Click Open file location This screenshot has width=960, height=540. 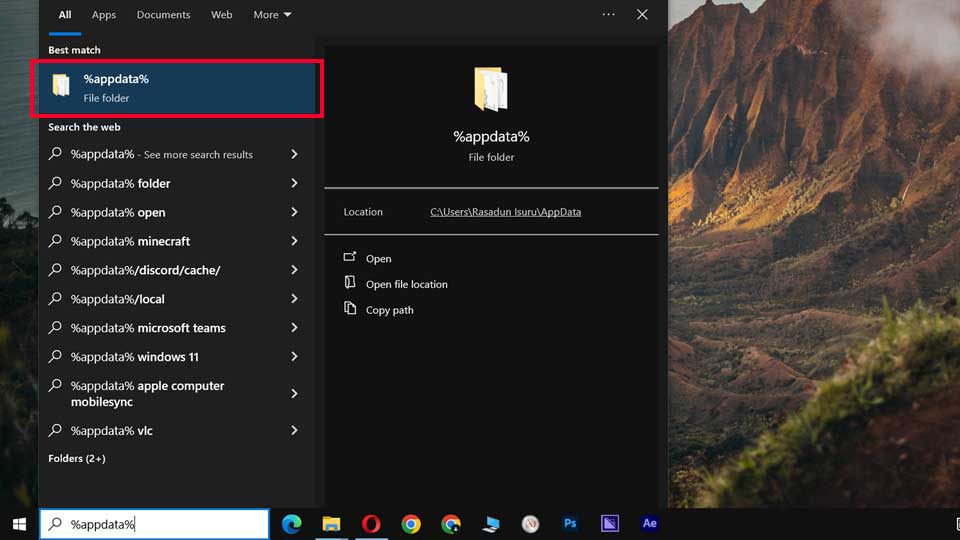click(407, 284)
